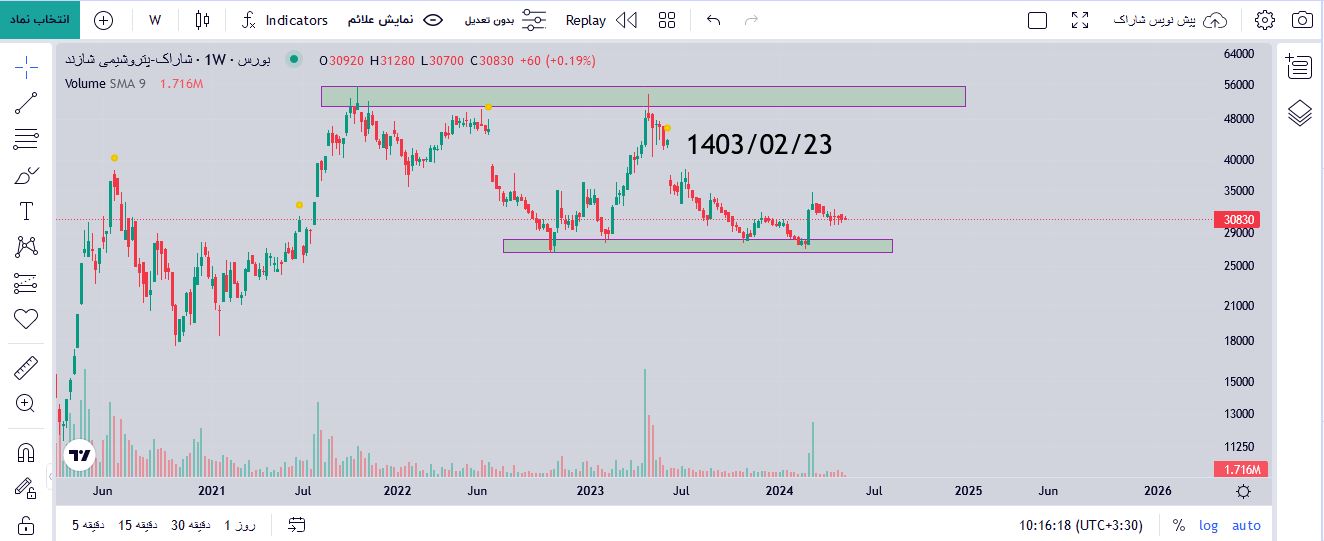The height and width of the screenshot is (541, 1324).
Task: Redo the chart action
Action: (x=751, y=20)
